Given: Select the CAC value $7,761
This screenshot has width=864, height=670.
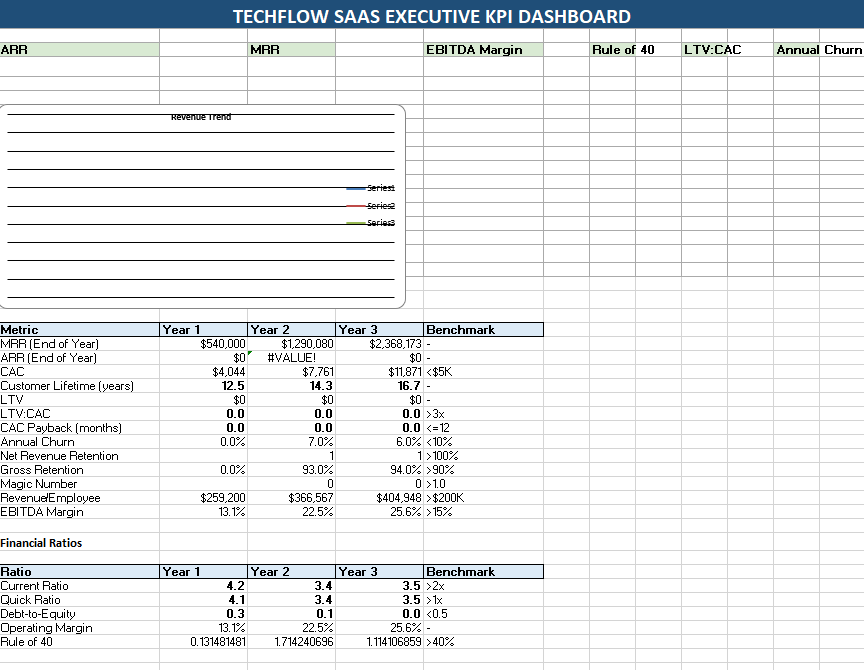Looking at the screenshot, I should click(291, 372).
